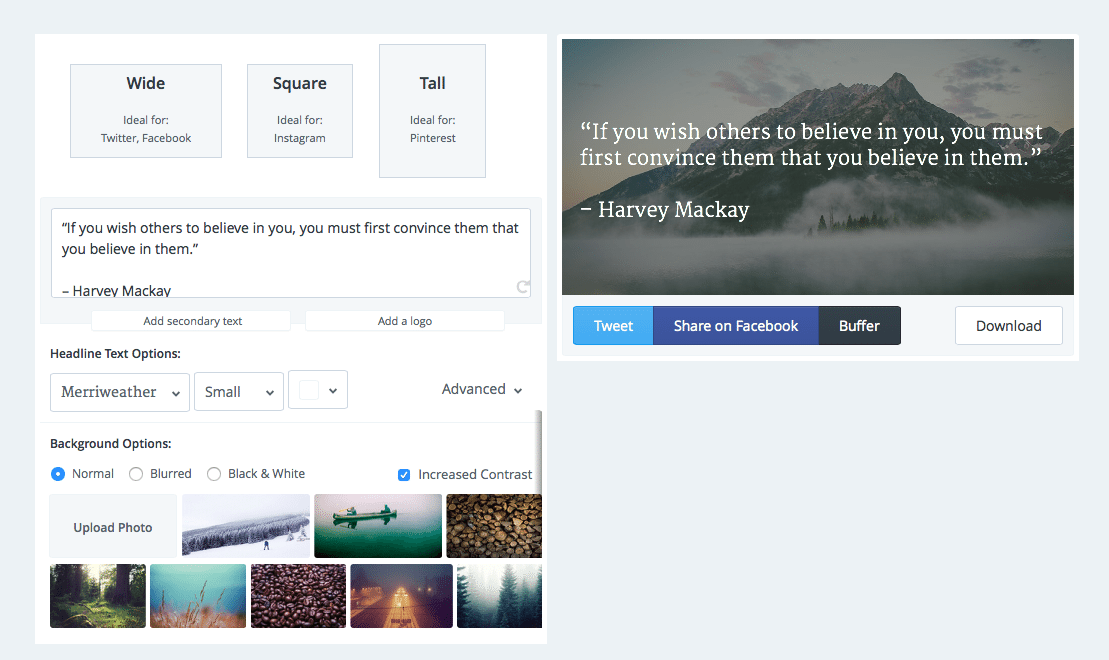Uncheck Increased Contrast

click(404, 475)
